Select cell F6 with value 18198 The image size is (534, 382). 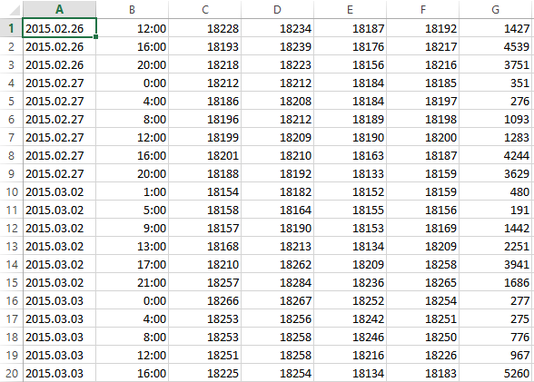[423, 119]
